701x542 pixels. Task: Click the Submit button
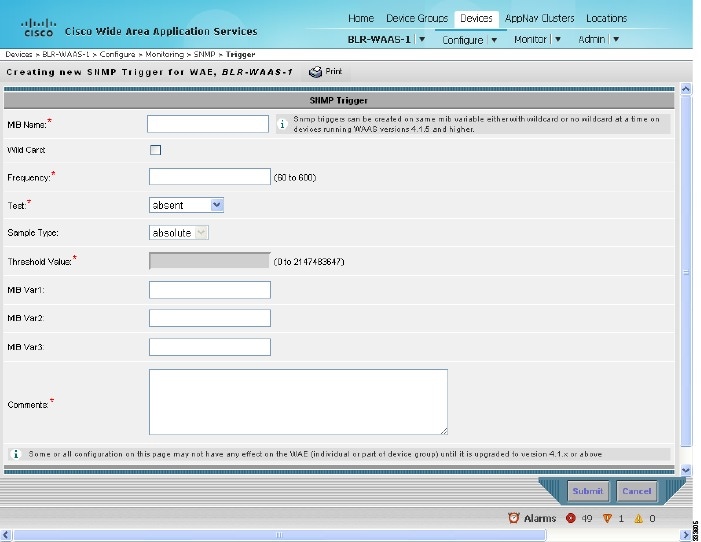tap(588, 491)
